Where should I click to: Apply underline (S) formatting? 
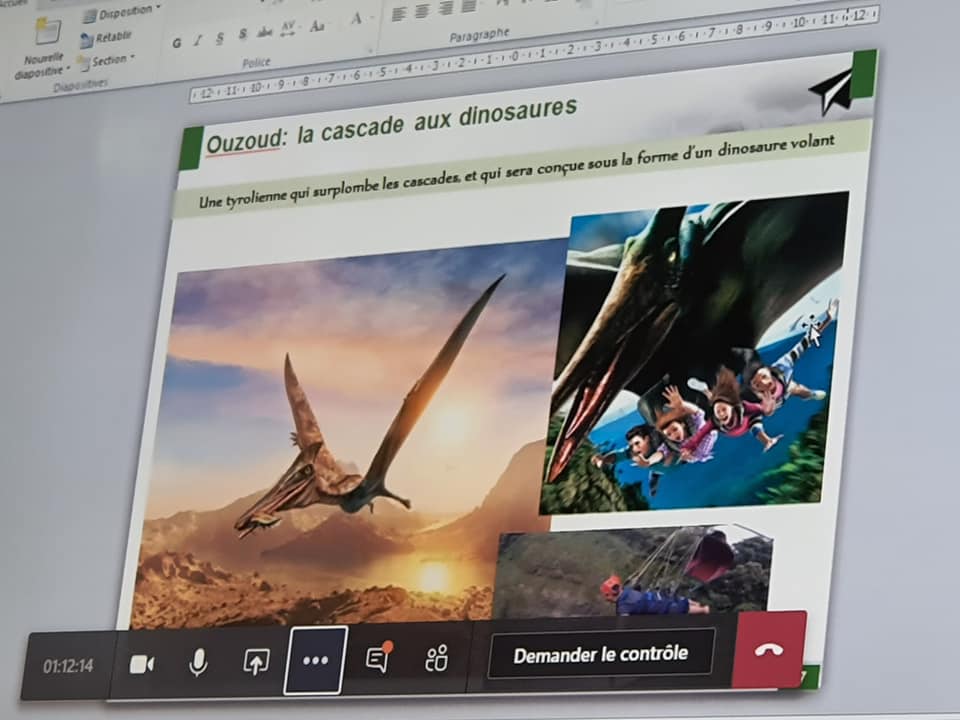(220, 37)
